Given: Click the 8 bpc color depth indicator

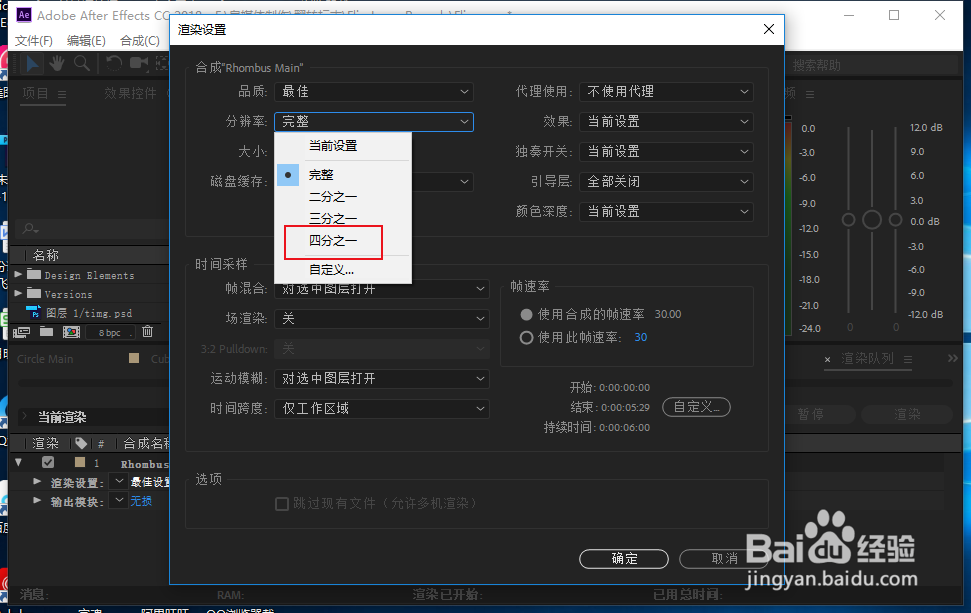Looking at the screenshot, I should [110, 333].
